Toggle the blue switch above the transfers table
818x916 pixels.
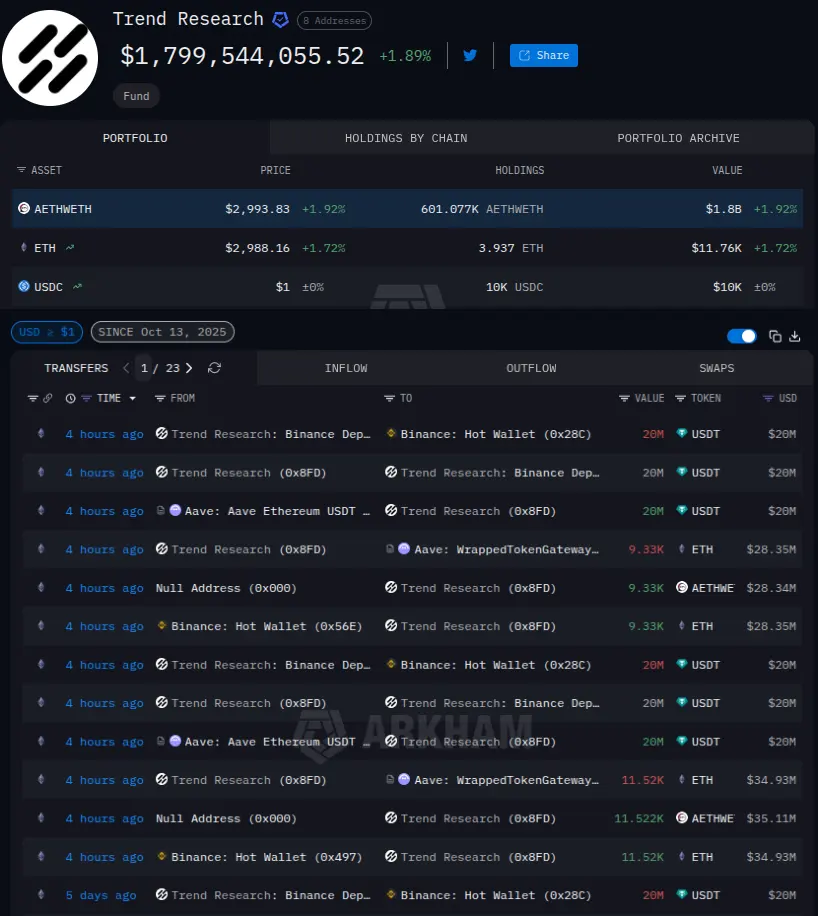coord(741,336)
